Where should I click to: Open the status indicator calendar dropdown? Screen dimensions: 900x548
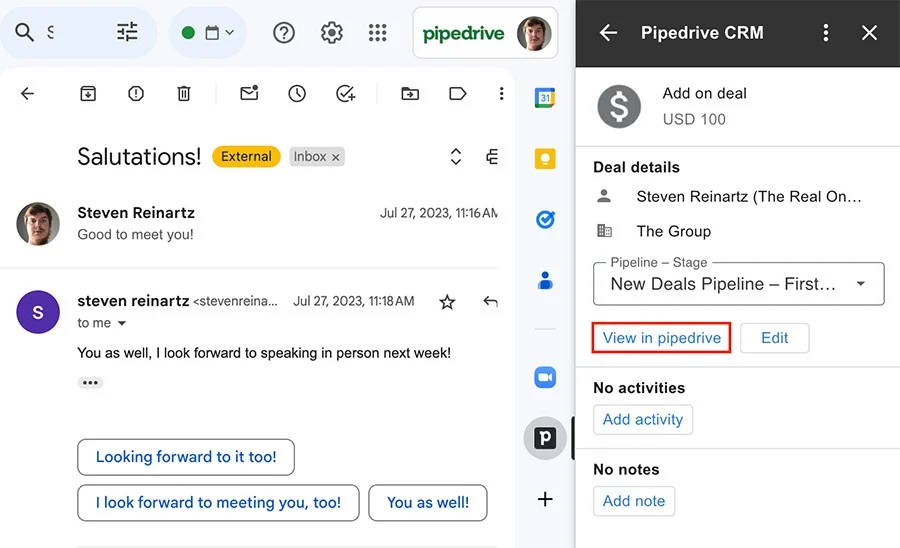coord(208,33)
